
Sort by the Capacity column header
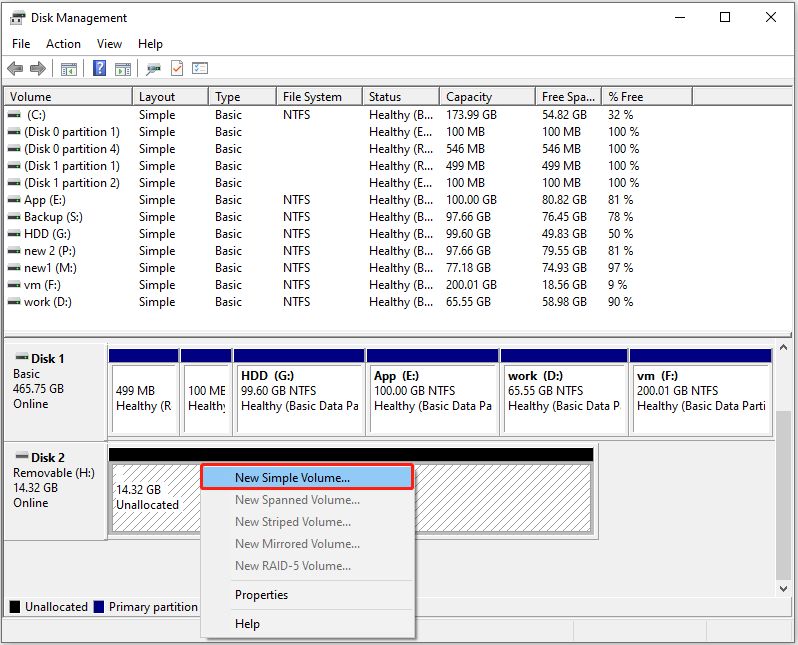point(488,97)
